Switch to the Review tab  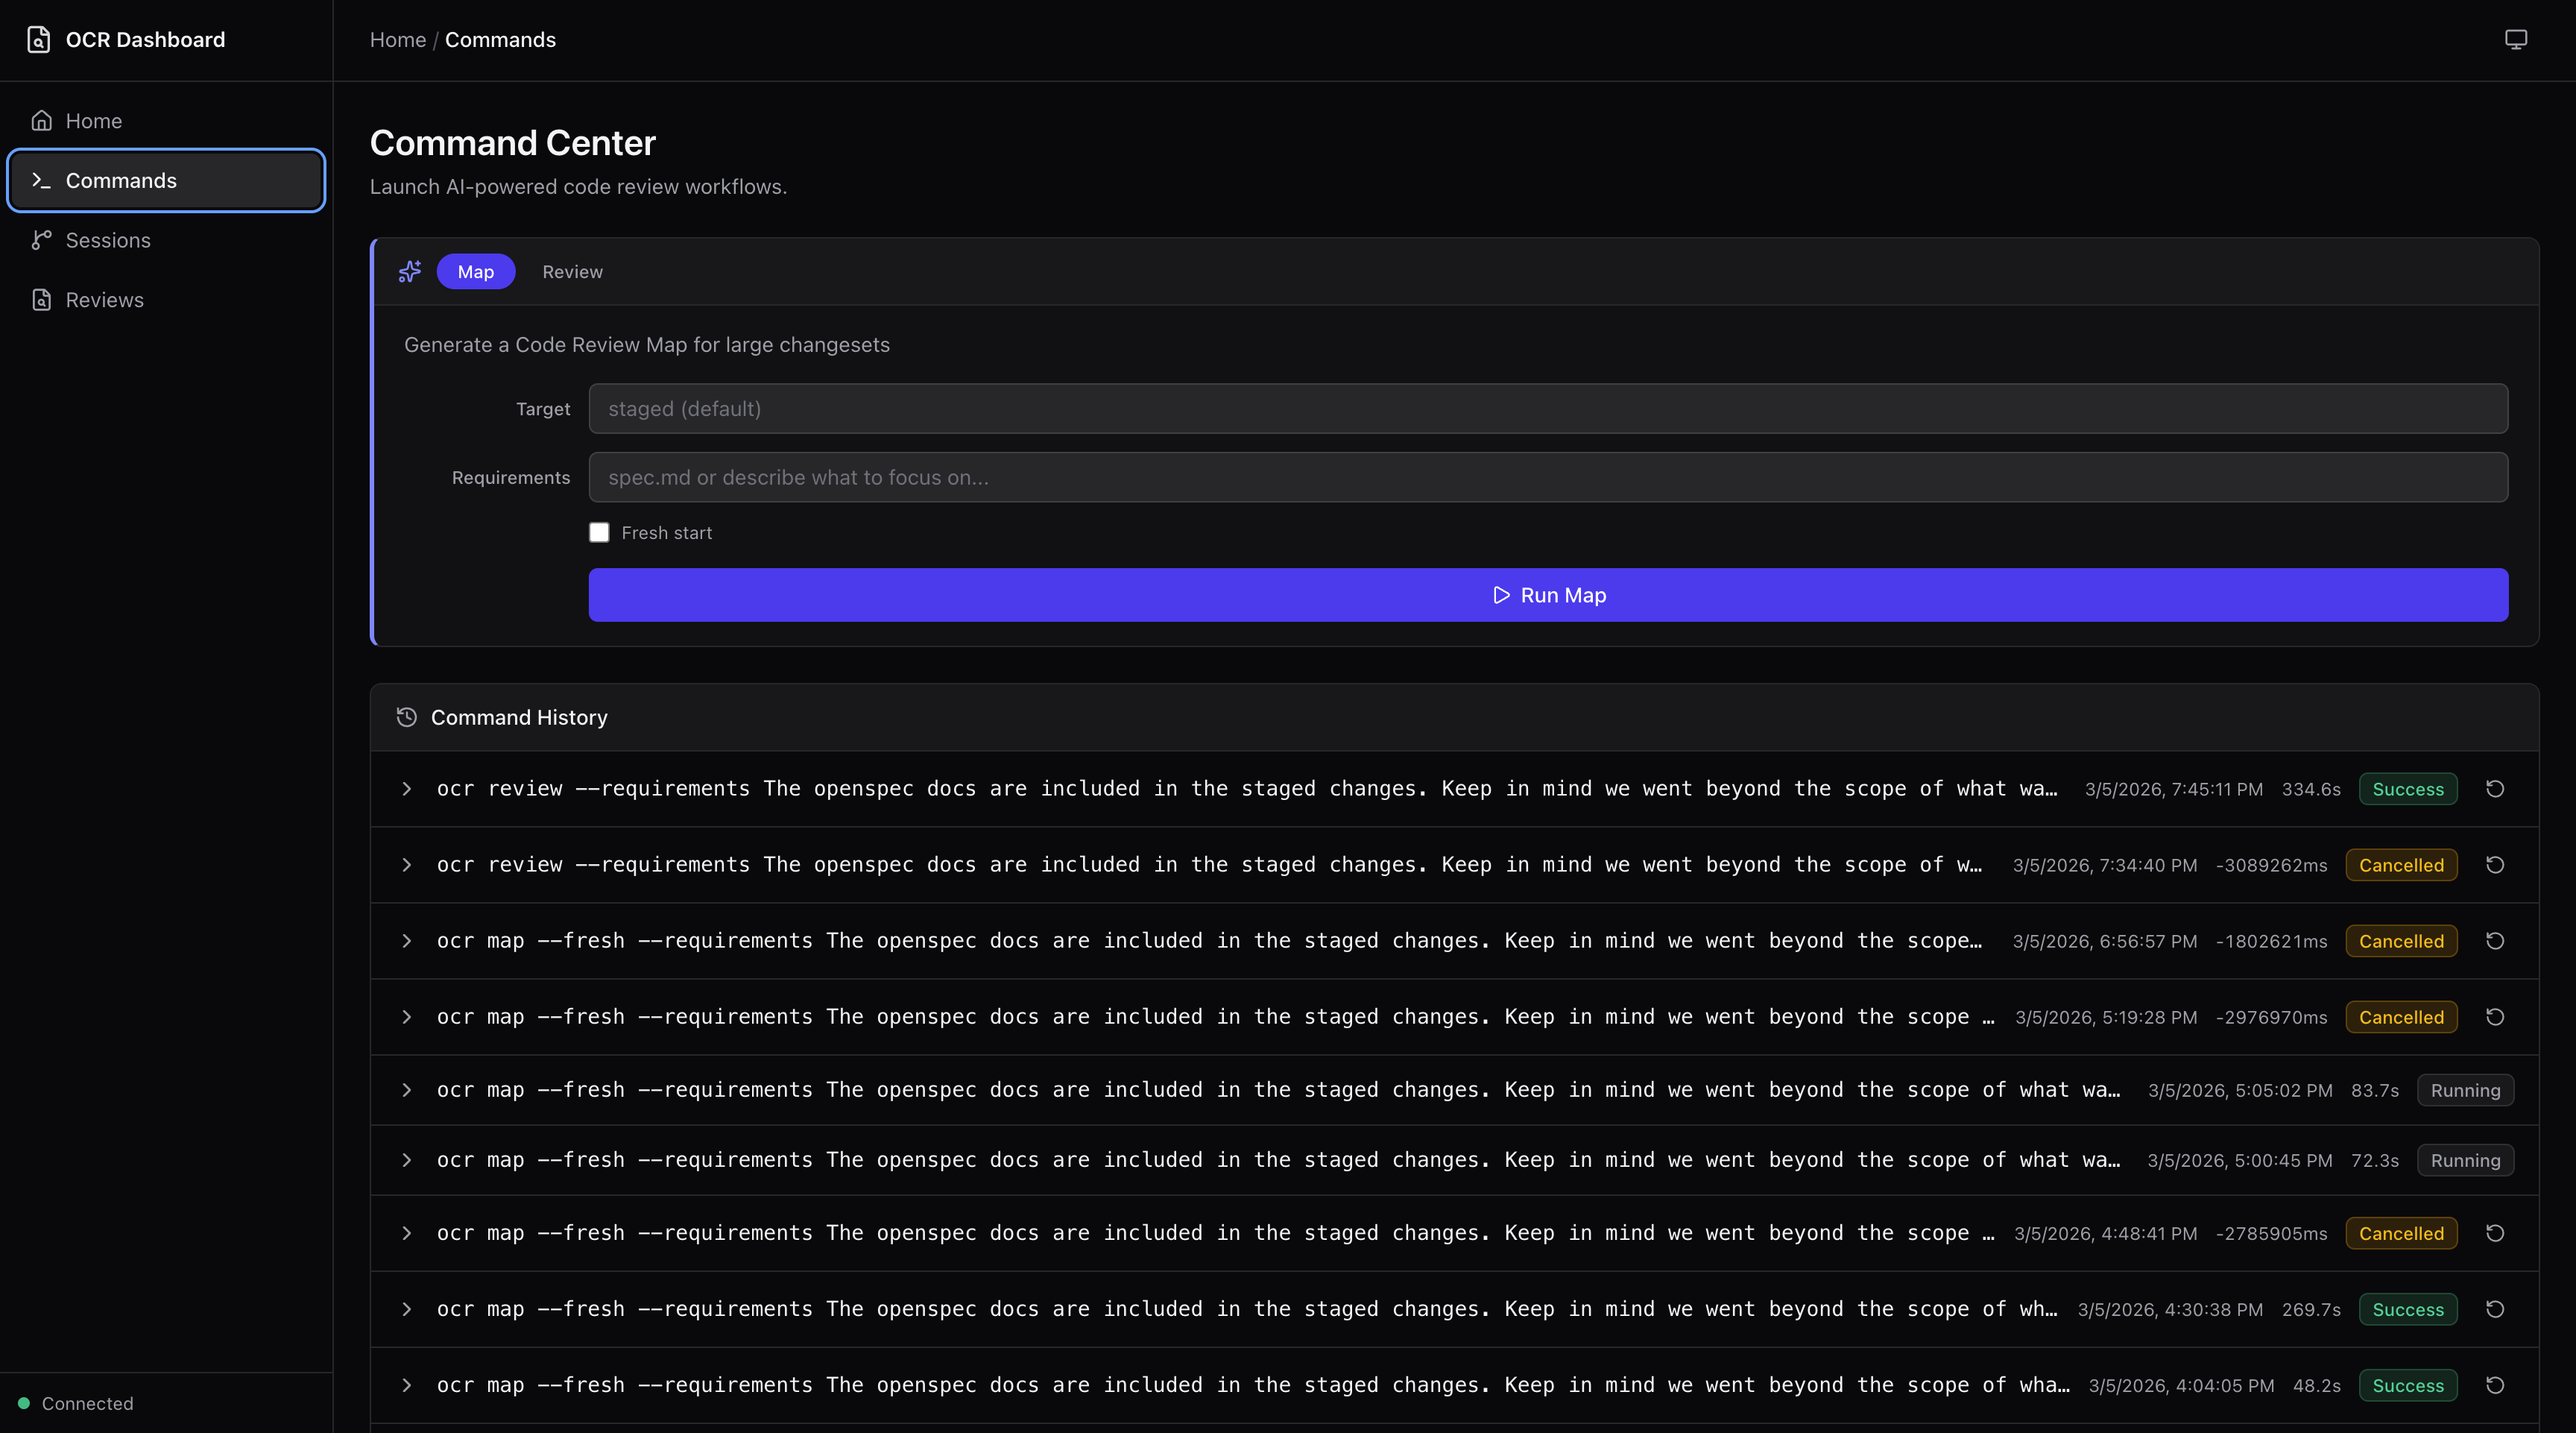572,271
